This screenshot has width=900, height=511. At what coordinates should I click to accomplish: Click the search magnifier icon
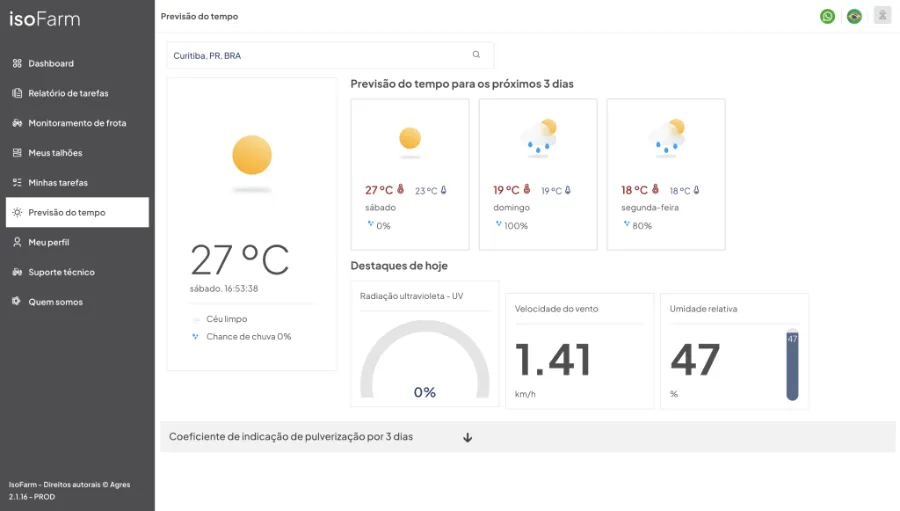click(476, 55)
